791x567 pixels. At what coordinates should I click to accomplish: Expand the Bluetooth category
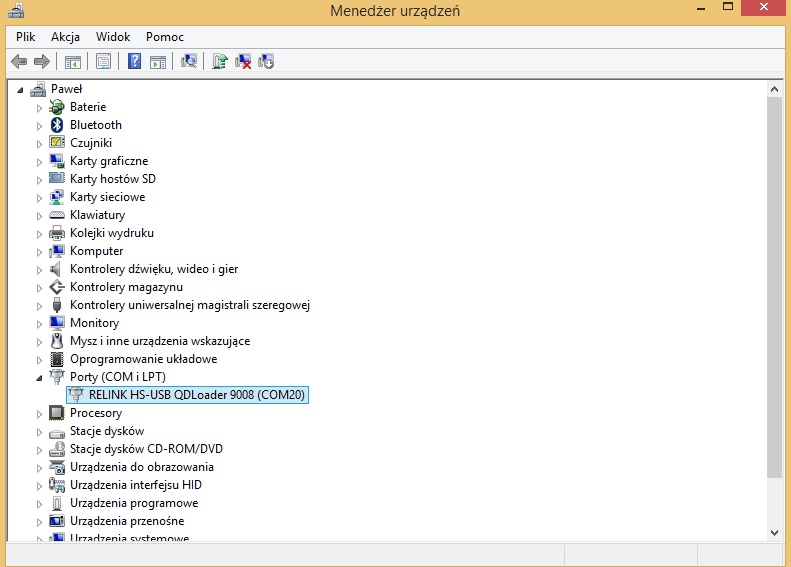click(x=40, y=125)
